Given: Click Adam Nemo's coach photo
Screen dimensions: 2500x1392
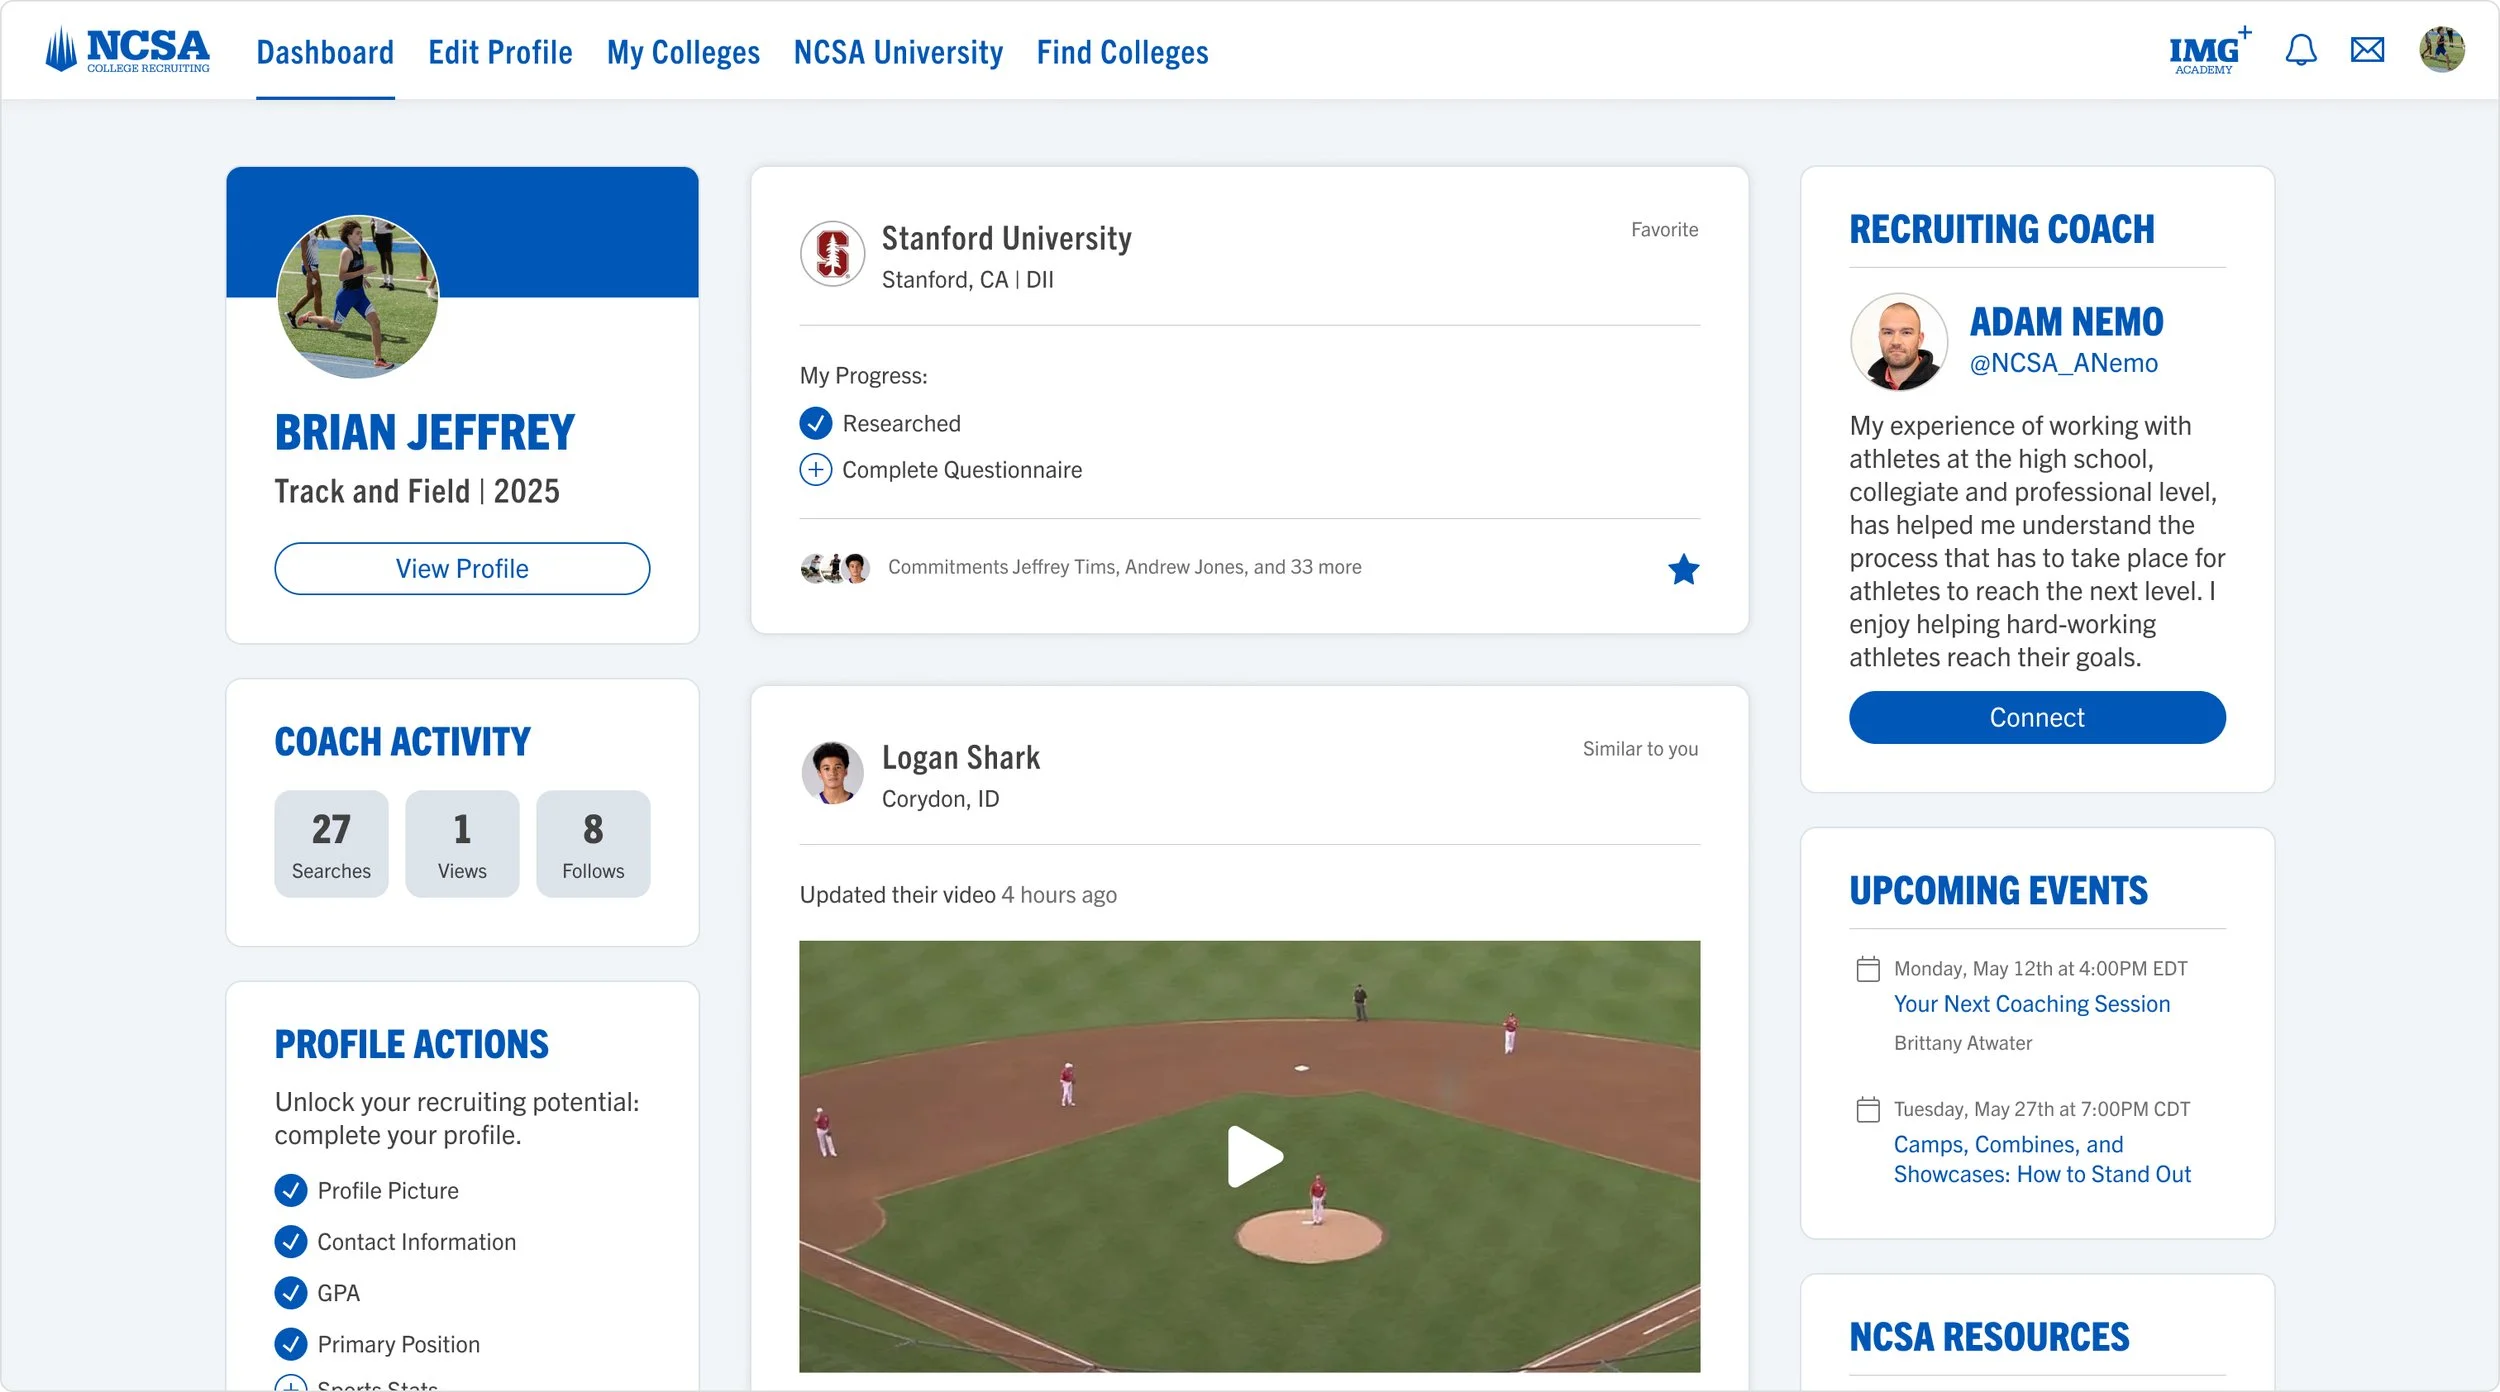Looking at the screenshot, I should 1899,342.
